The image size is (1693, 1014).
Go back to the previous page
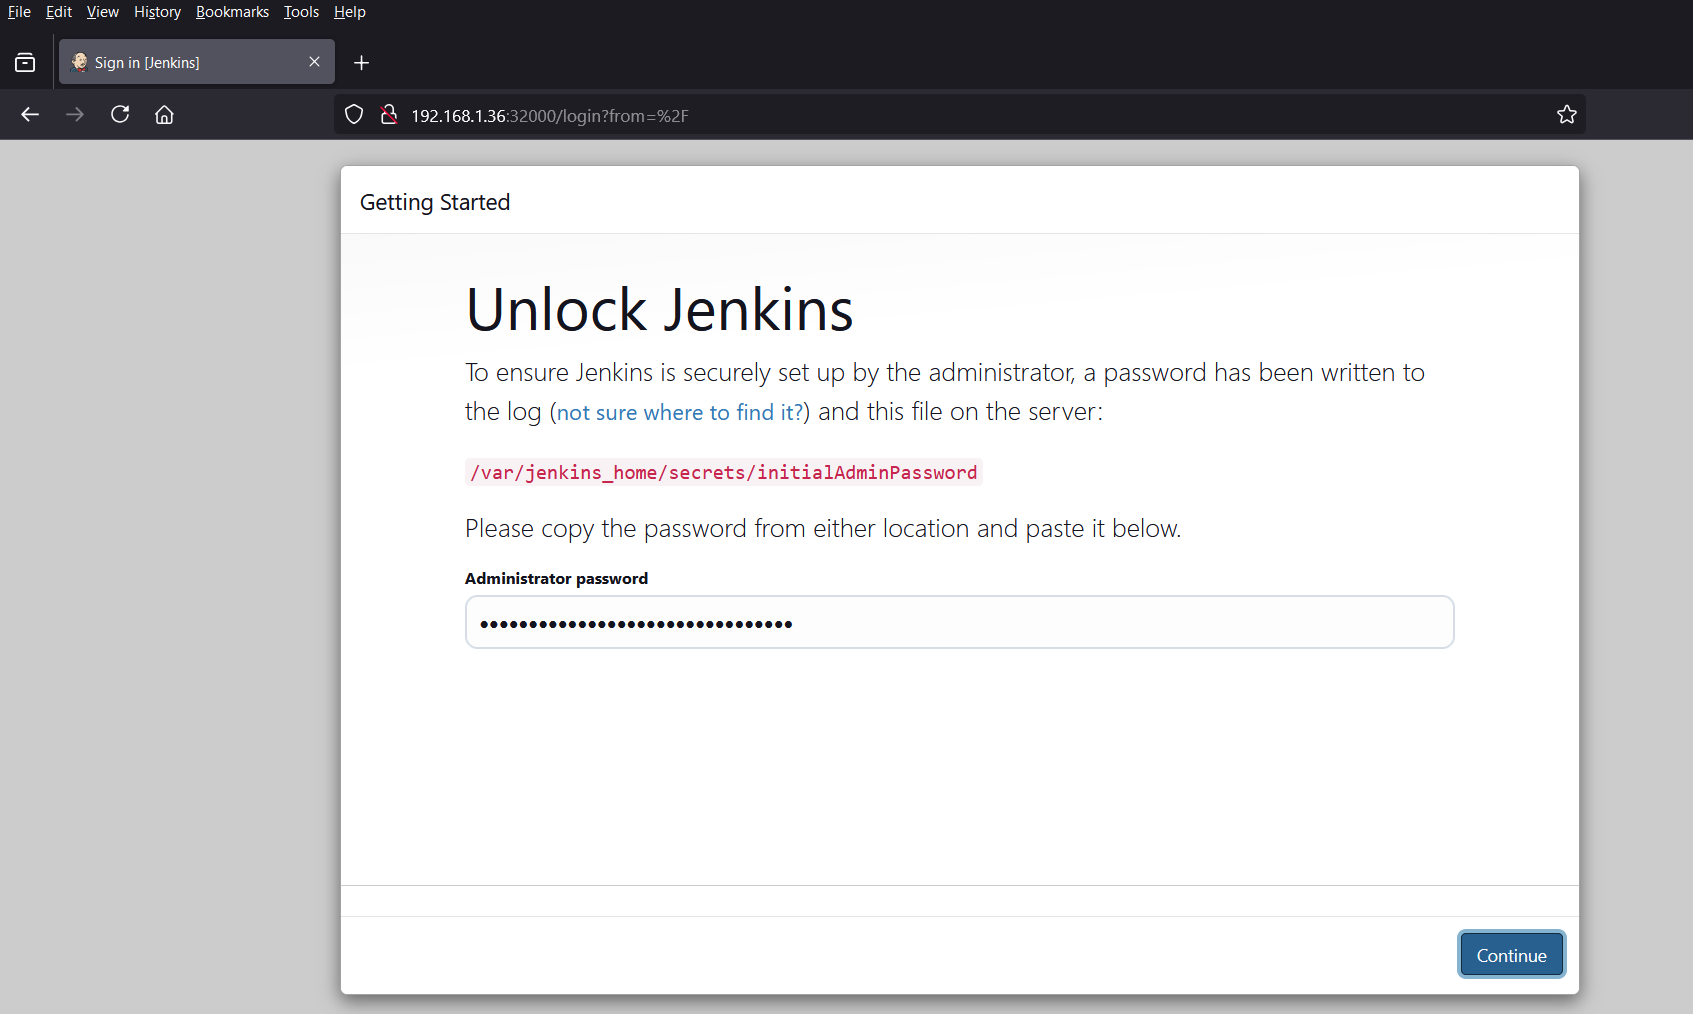coord(30,115)
